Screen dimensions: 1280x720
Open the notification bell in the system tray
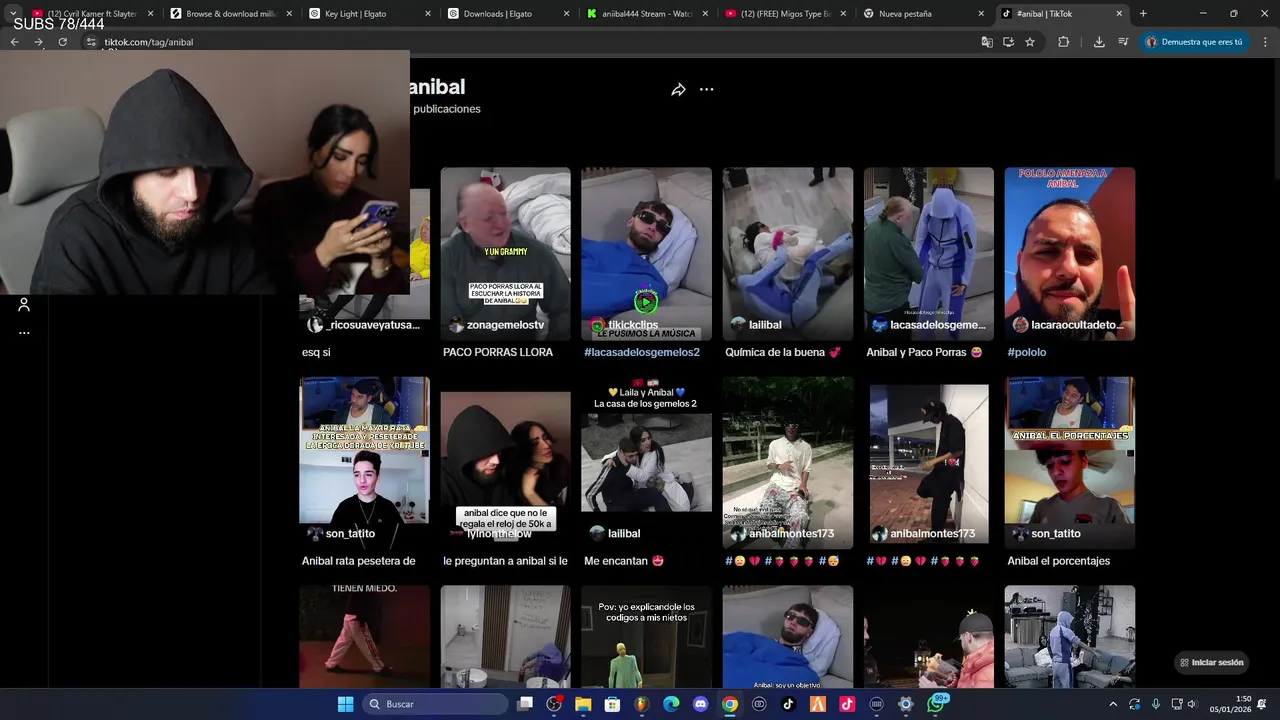click(1263, 704)
